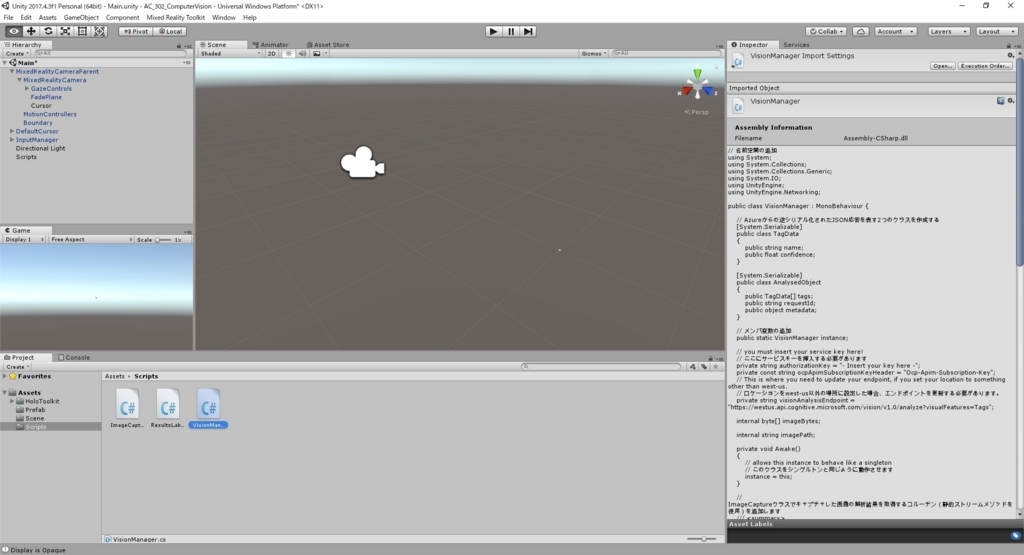Collapse MixedRealityCameraParent node
The image size is (1024, 555).
coord(12,71)
